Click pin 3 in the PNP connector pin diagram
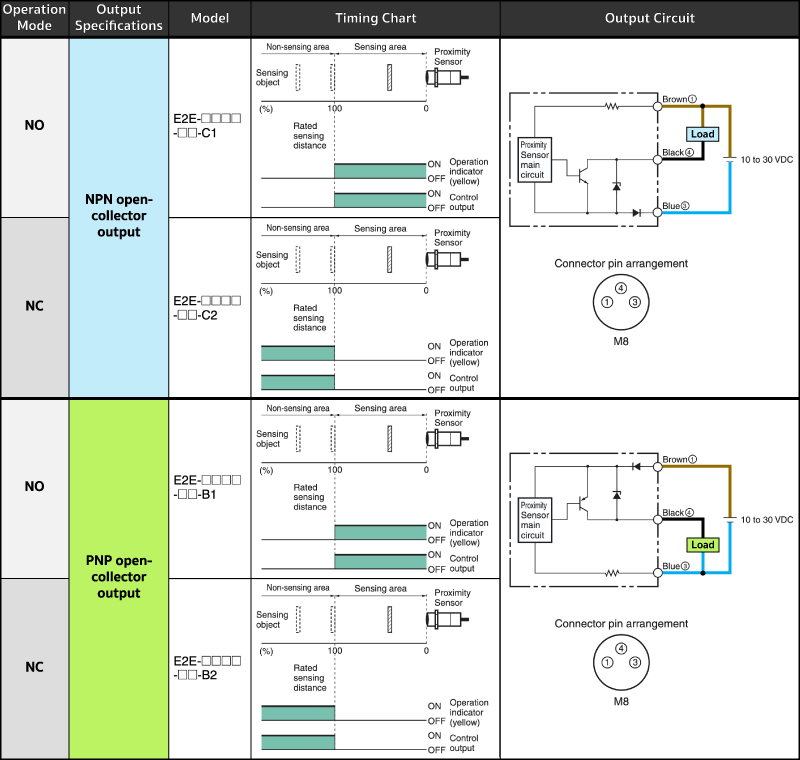 coord(635,663)
